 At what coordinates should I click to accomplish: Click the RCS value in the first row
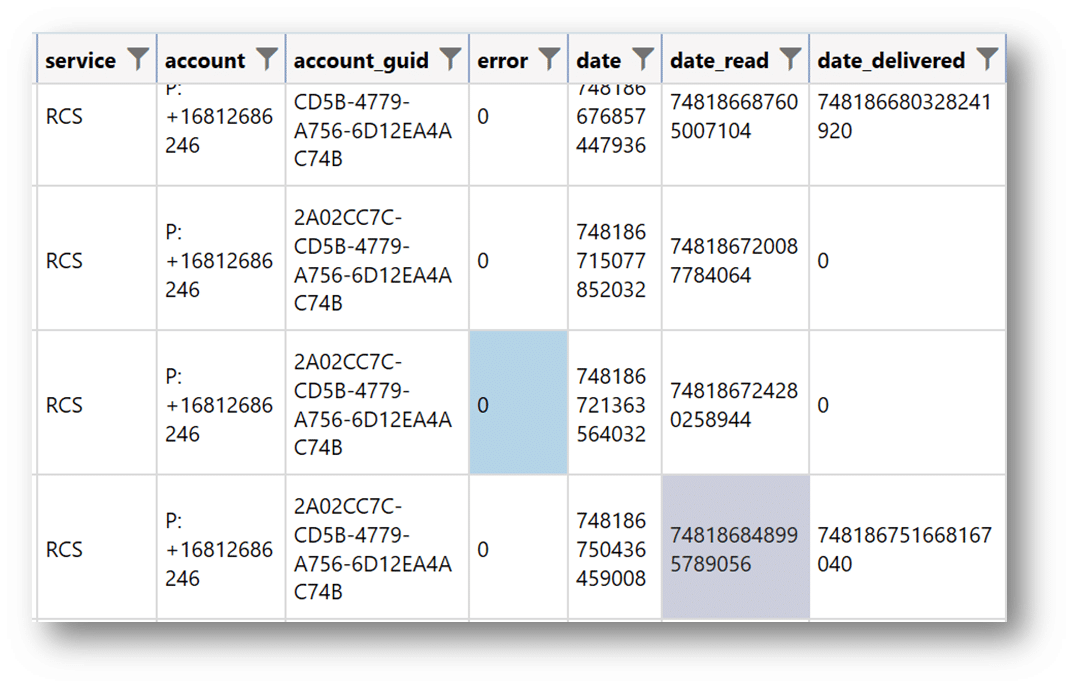[x=62, y=115]
